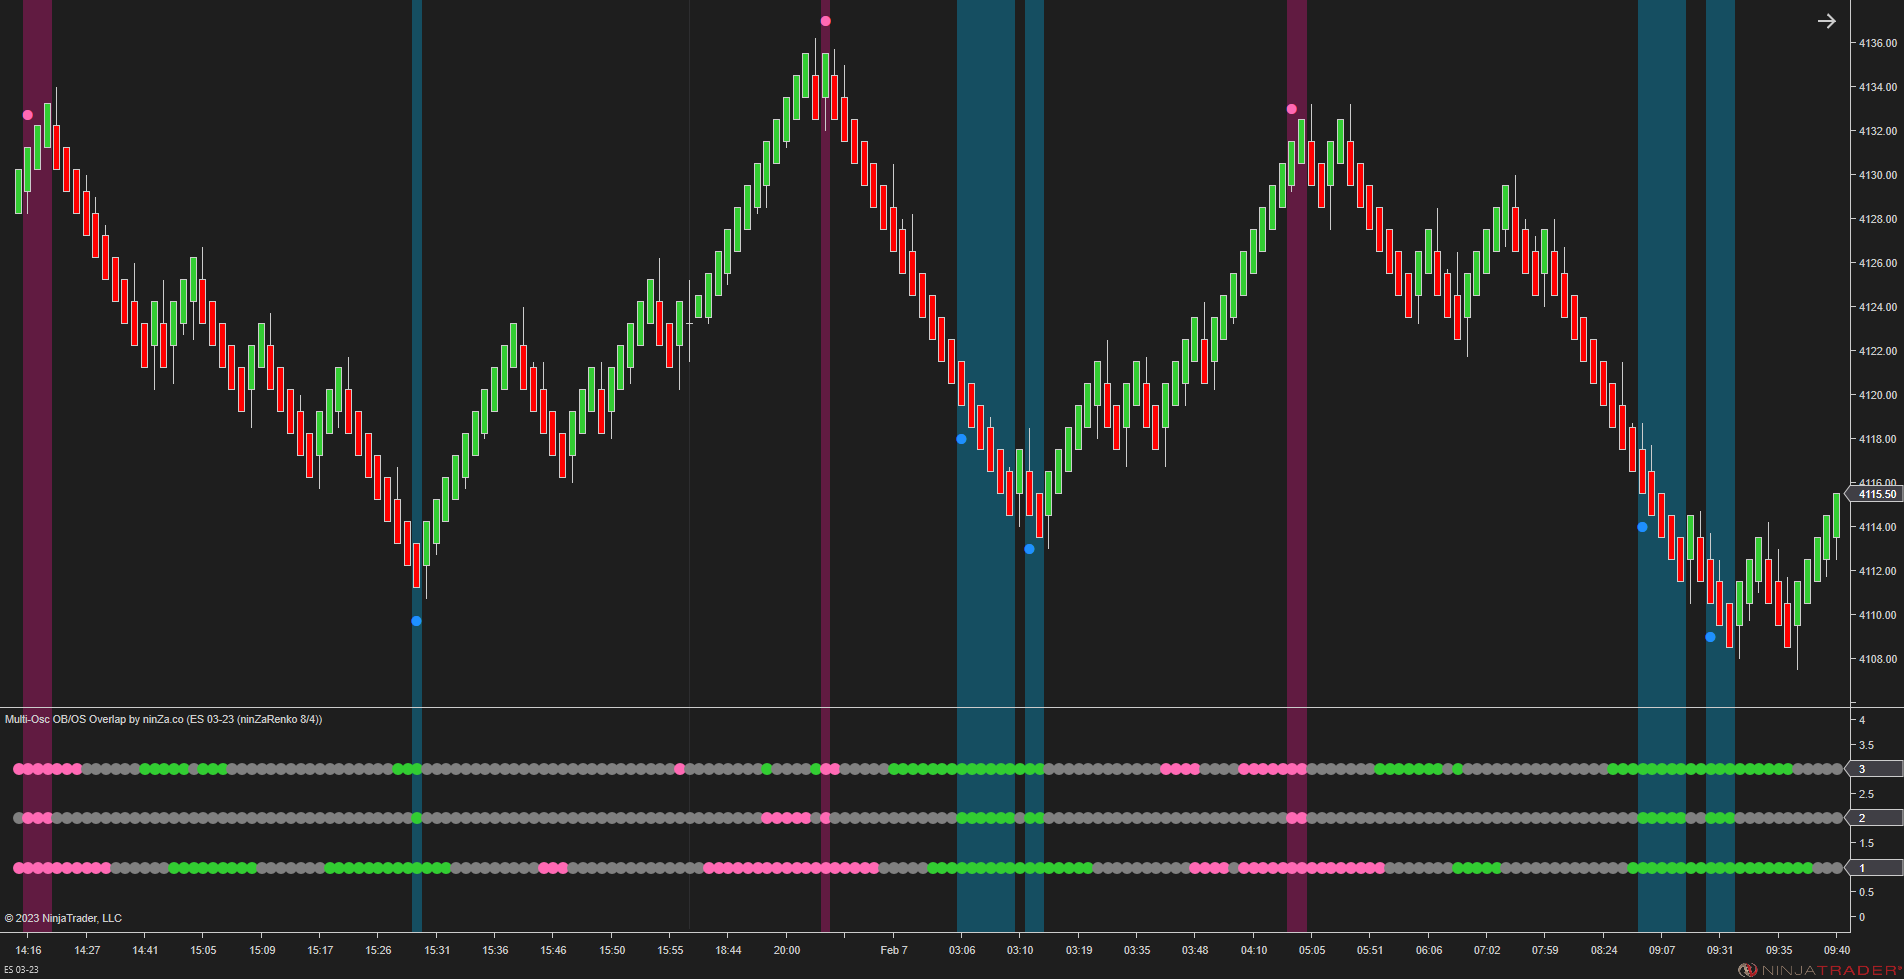This screenshot has height=979, width=1904.
Task: Click the "1" oscillator marker on the right axis
Action: [1862, 868]
